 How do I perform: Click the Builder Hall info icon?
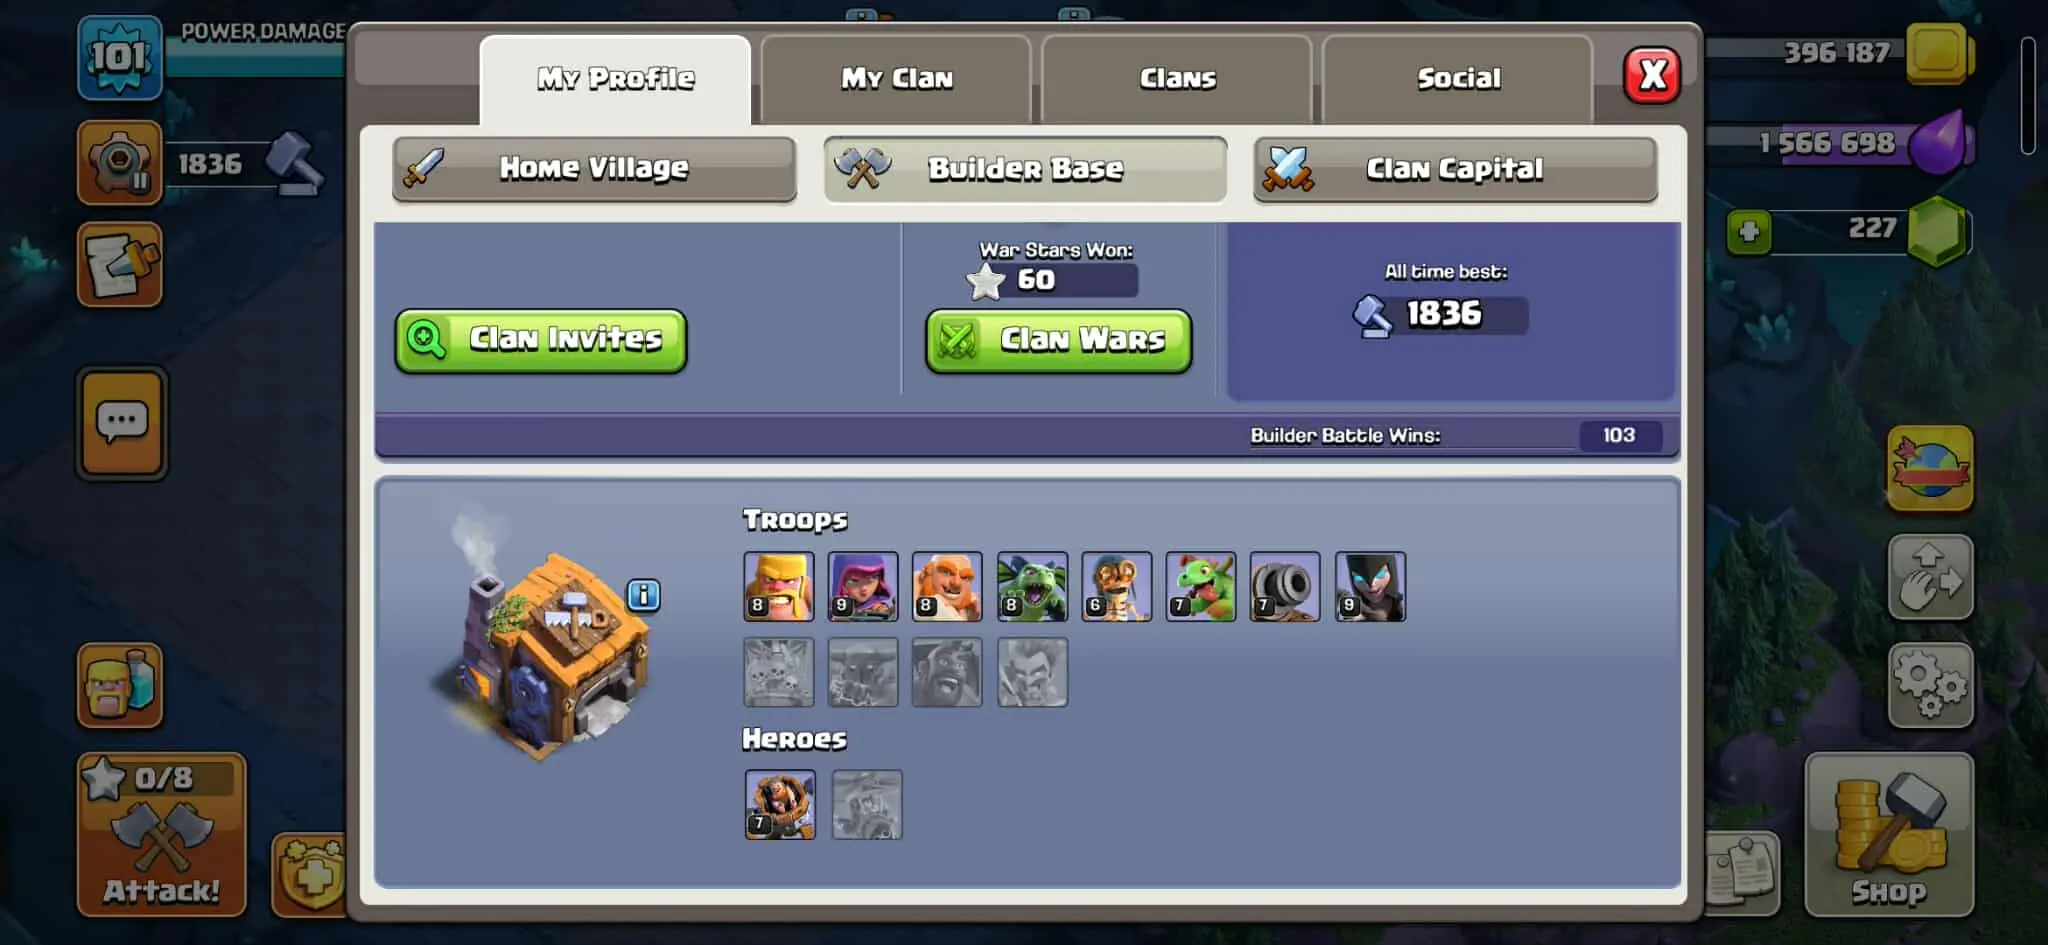[643, 595]
